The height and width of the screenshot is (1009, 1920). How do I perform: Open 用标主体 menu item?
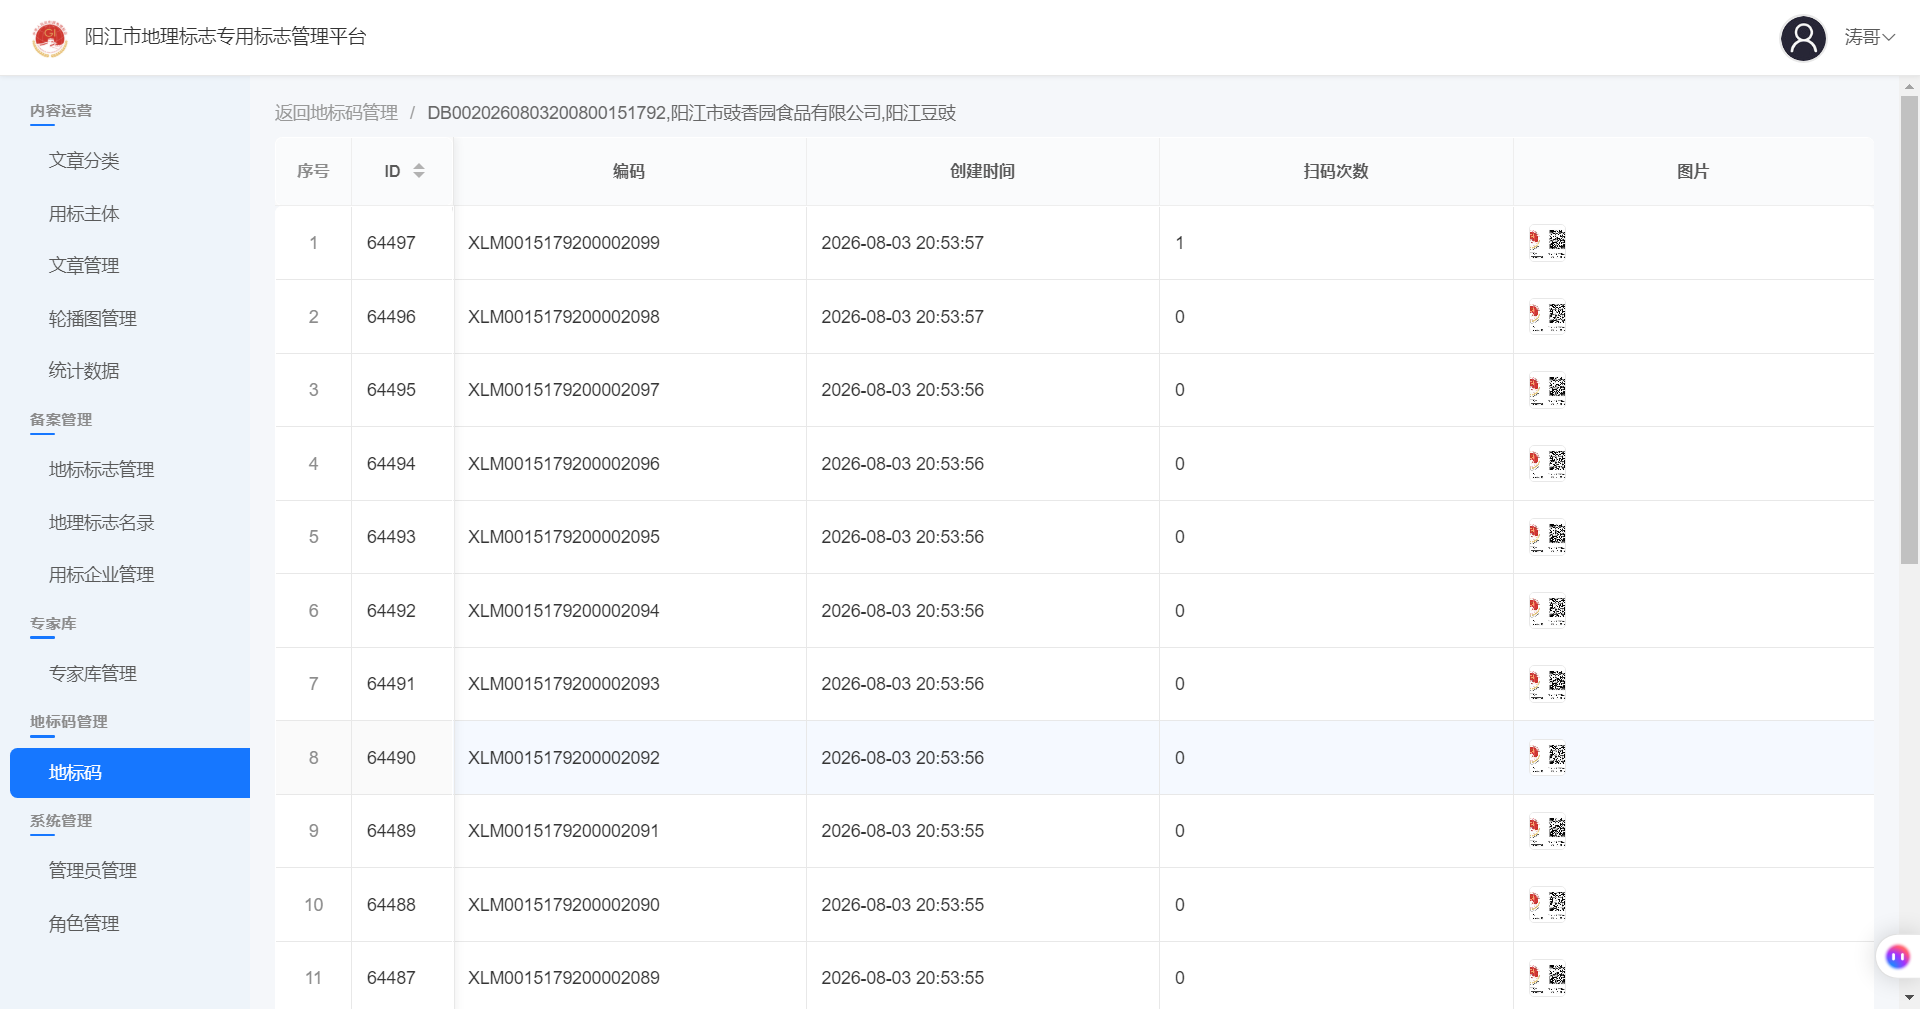[84, 214]
